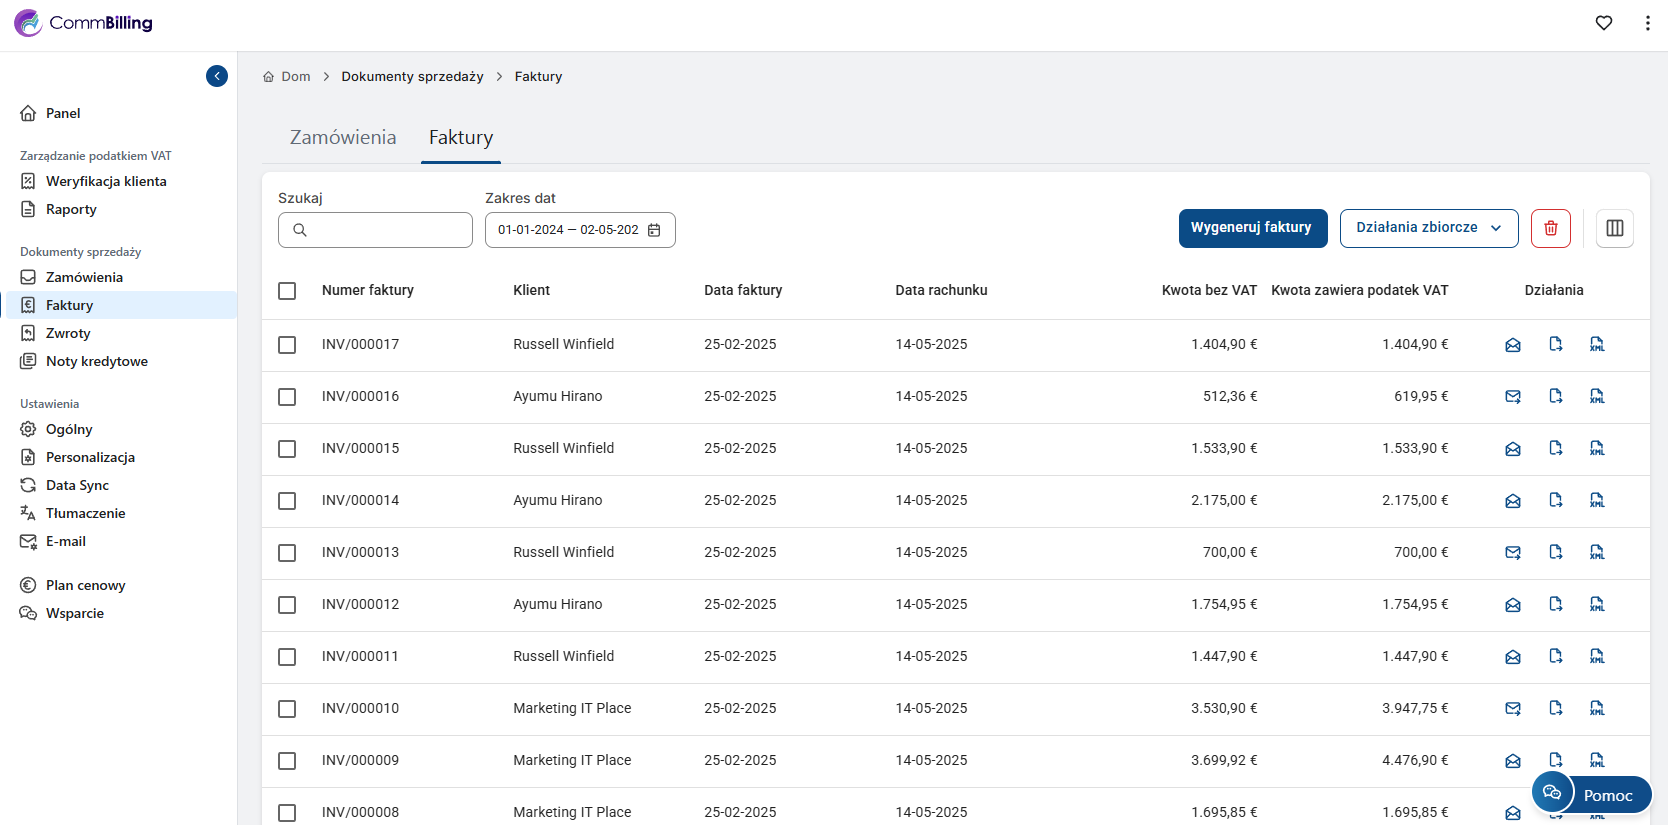Open Noty kredytowe in the sidebar
Image resolution: width=1668 pixels, height=825 pixels.
96,361
